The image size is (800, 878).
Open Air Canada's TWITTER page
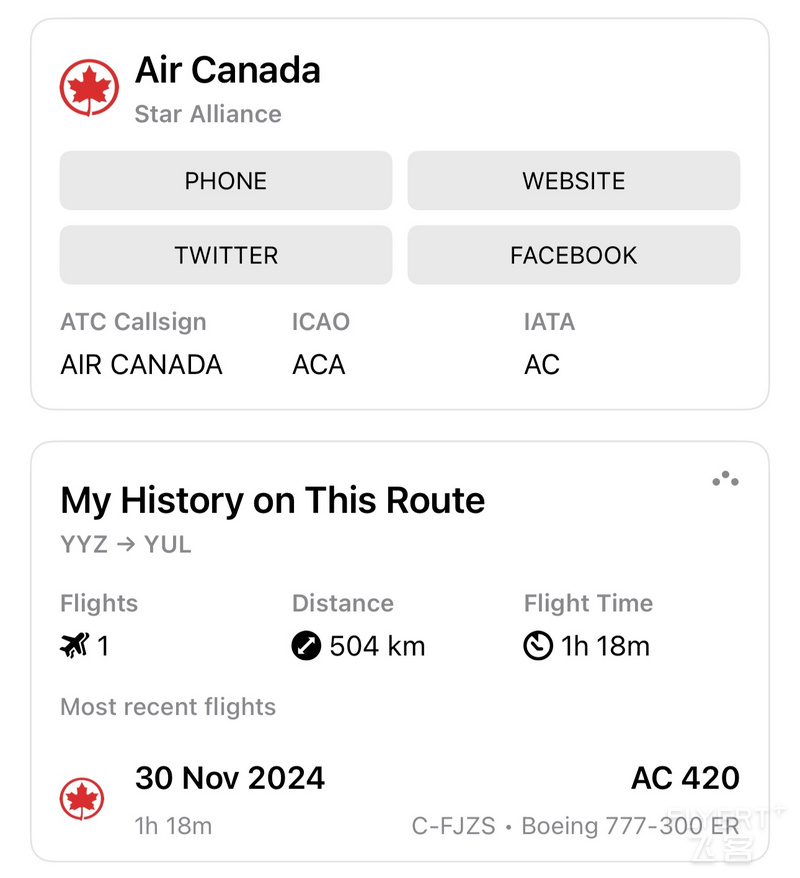pos(226,255)
